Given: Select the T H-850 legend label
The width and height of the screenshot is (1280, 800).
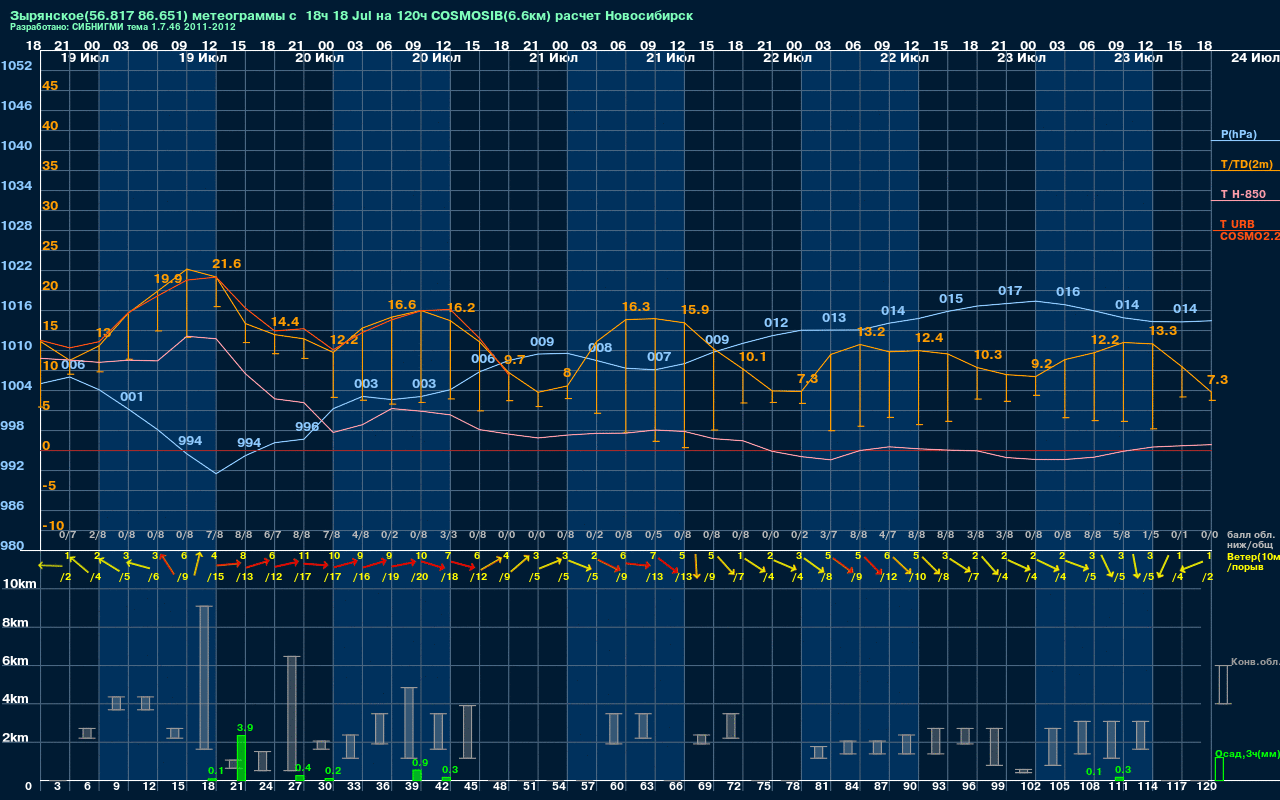Looking at the screenshot, I should click(1243, 194).
